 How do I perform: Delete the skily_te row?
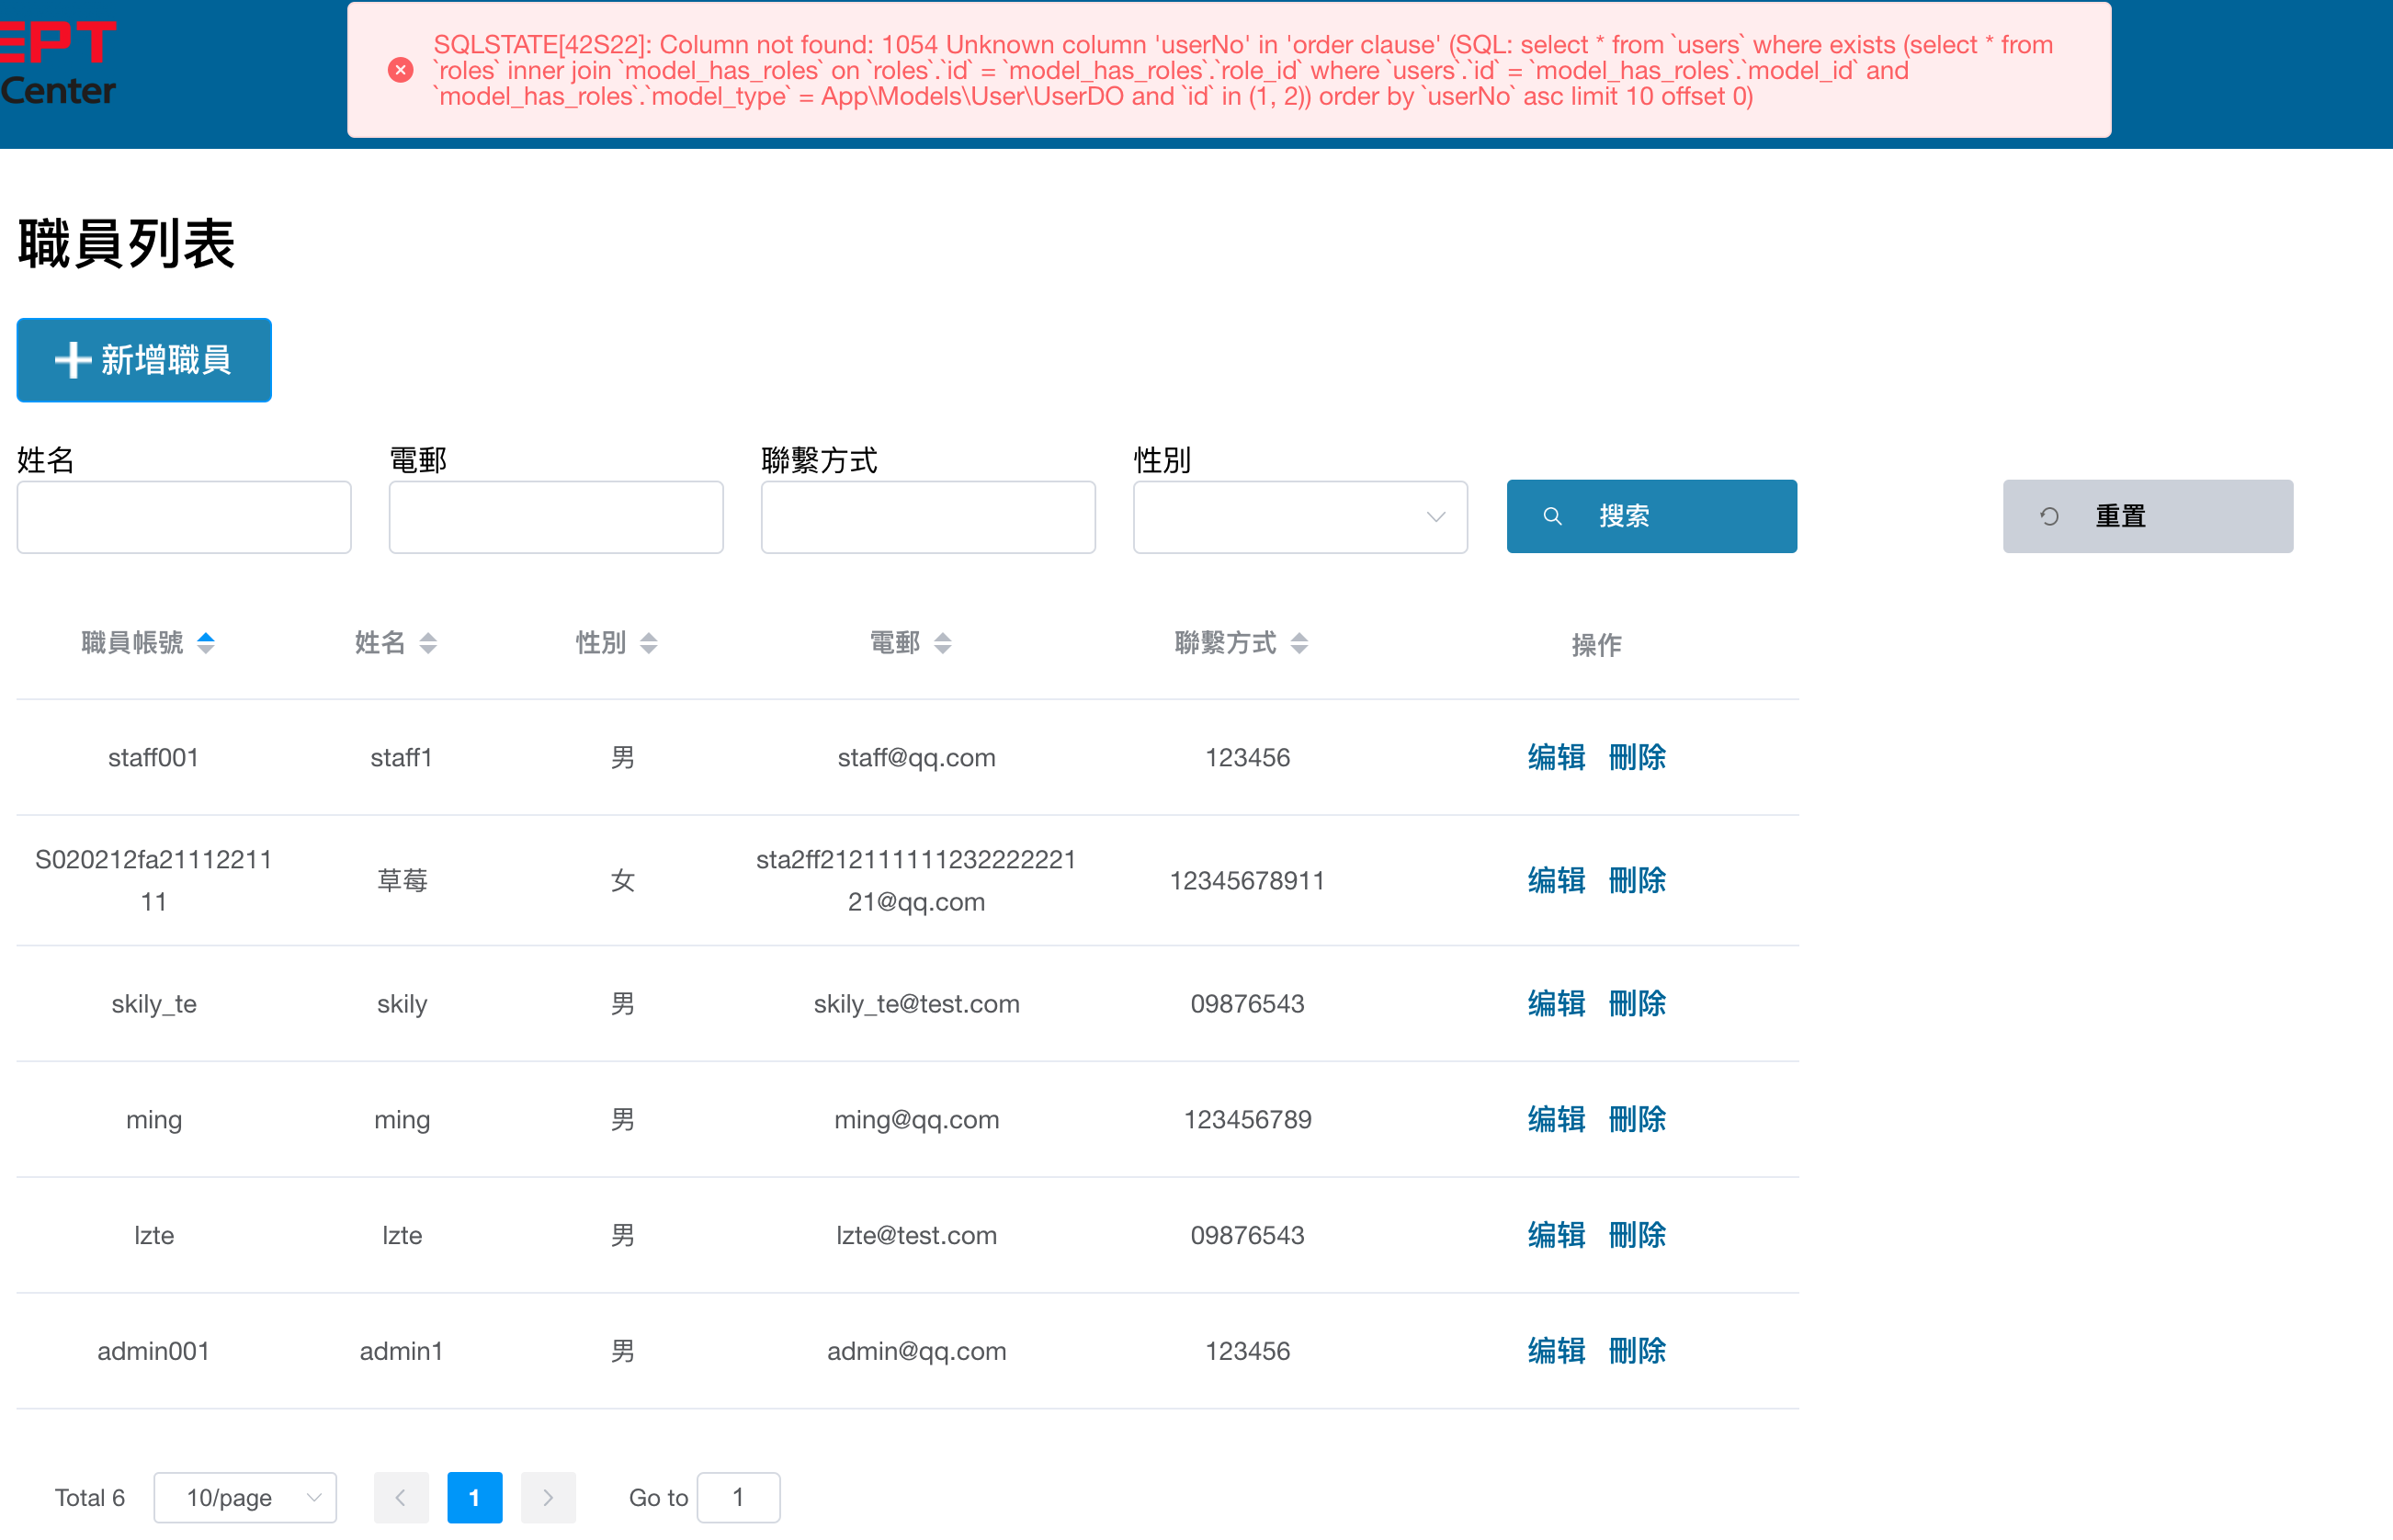coord(1637,1003)
